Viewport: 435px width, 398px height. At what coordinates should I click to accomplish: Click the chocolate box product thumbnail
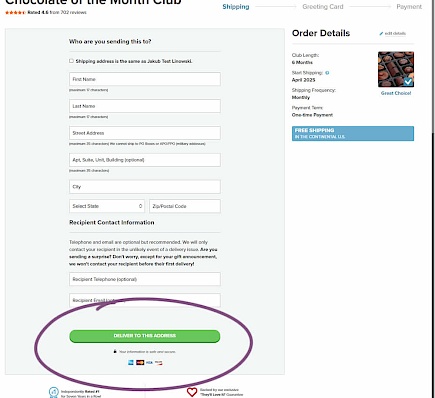[396, 69]
